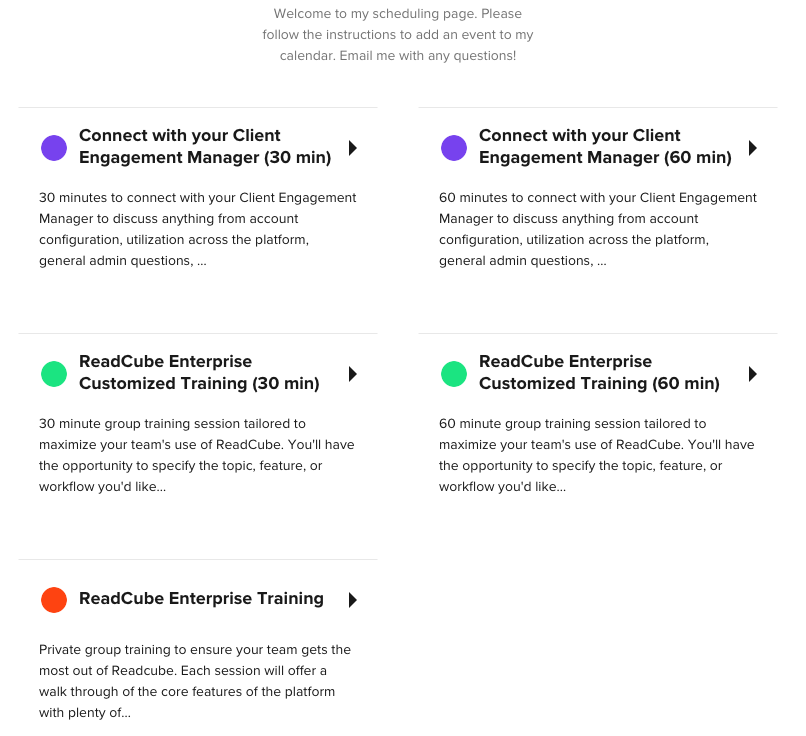The image size is (806, 736).
Task: Expand arrow for Customized Training (30 min)
Action: (x=353, y=374)
